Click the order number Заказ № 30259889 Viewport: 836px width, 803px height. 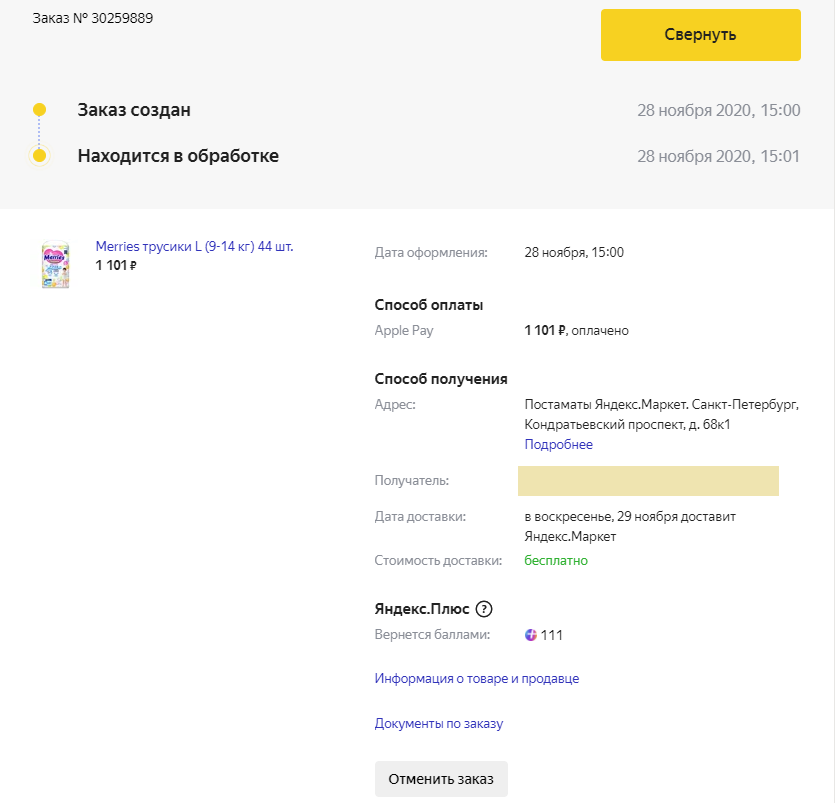point(93,19)
